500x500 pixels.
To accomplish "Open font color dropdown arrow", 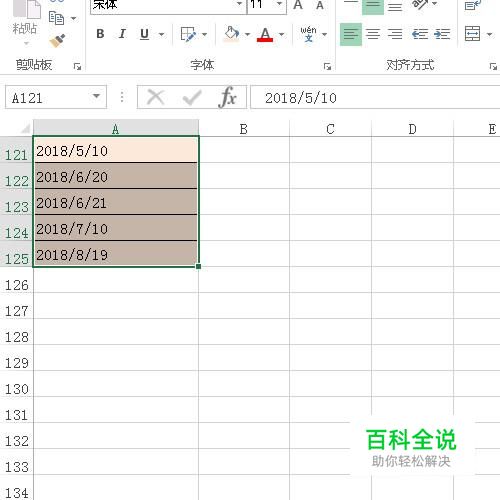I will pos(282,34).
